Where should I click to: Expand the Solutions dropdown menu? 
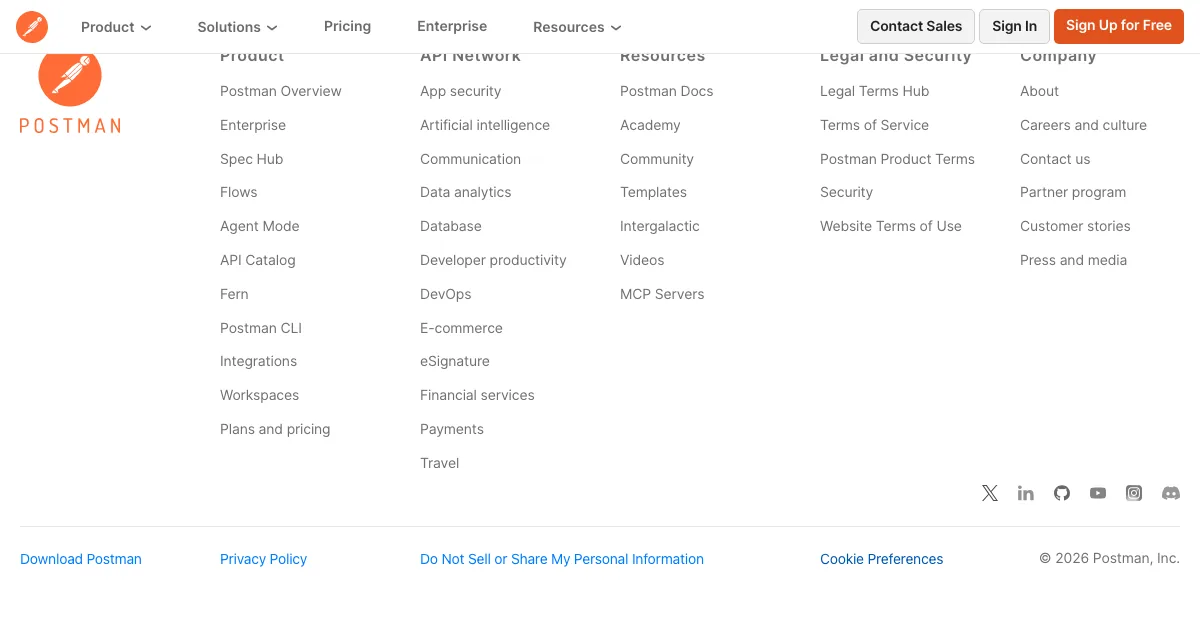[237, 27]
